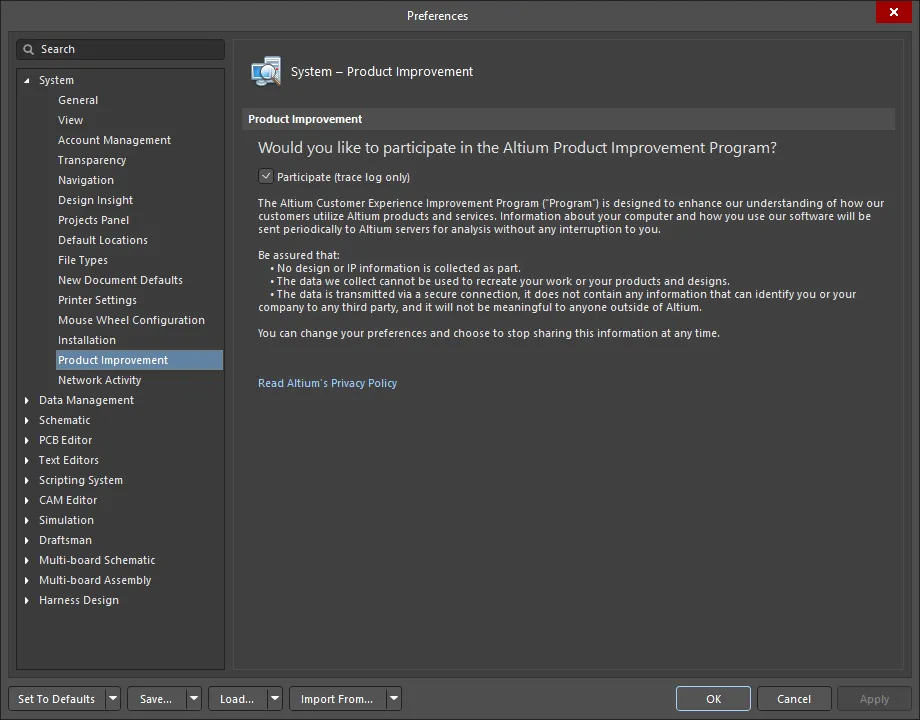Image resolution: width=920 pixels, height=720 pixels.
Task: Select the Account Management page
Action: [x=114, y=140]
